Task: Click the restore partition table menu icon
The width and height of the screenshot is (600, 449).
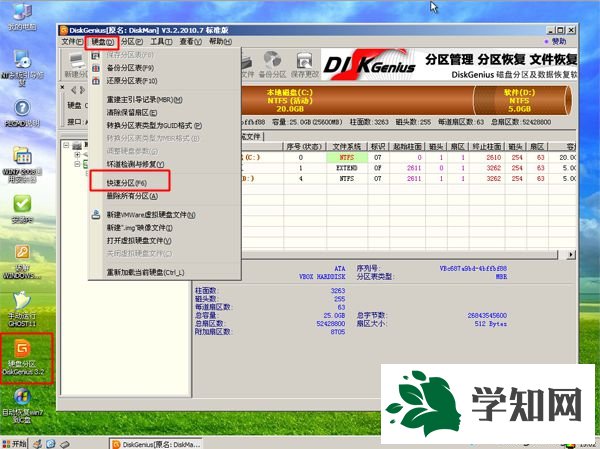Action: [96, 81]
